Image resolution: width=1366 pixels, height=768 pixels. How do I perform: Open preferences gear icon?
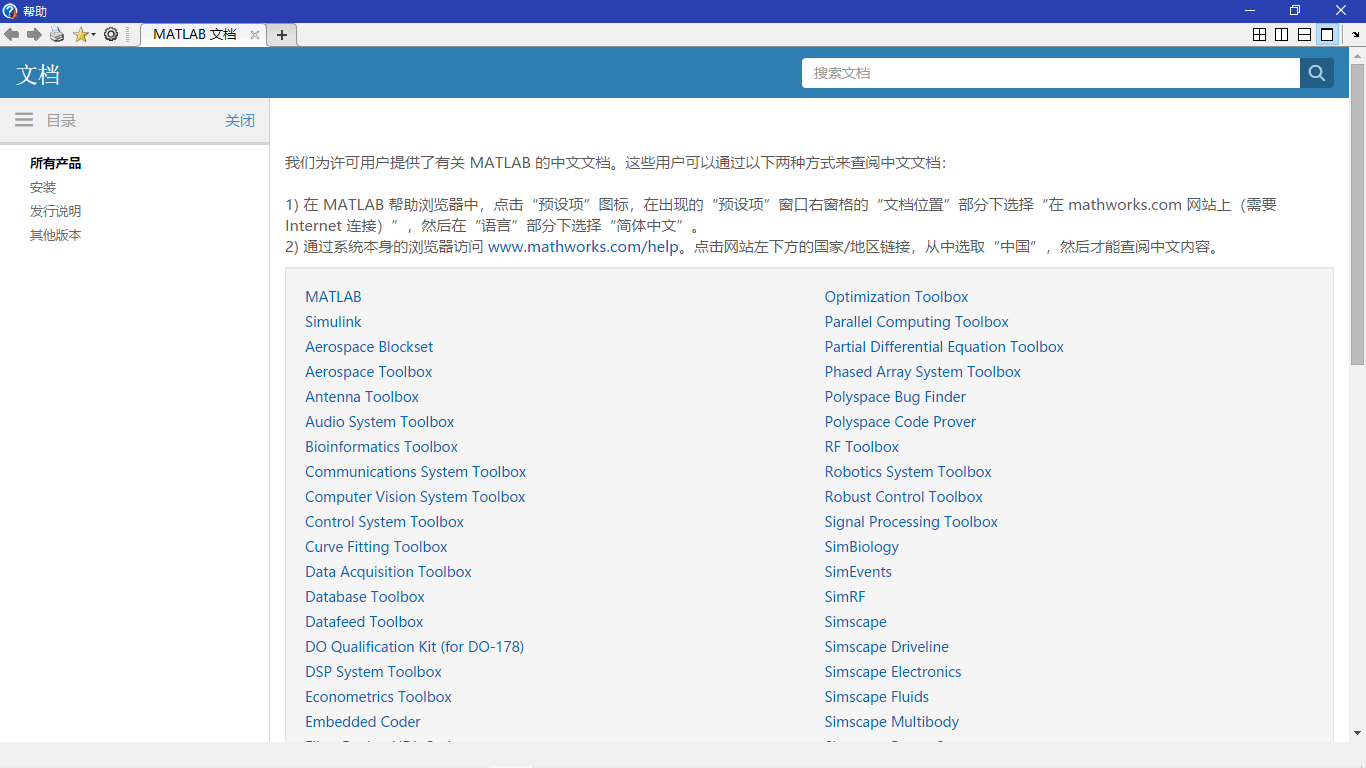111,34
